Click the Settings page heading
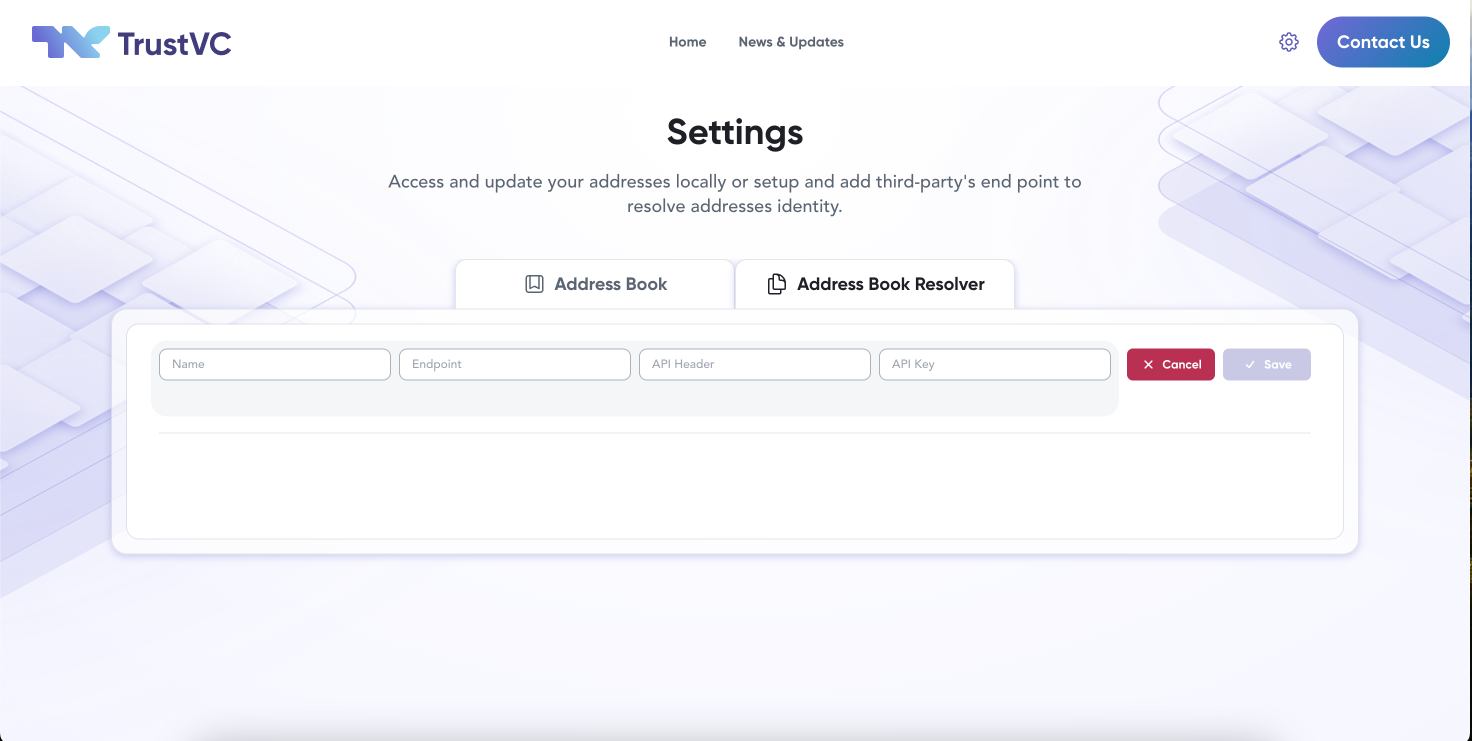This screenshot has width=1472, height=741. tap(735, 132)
